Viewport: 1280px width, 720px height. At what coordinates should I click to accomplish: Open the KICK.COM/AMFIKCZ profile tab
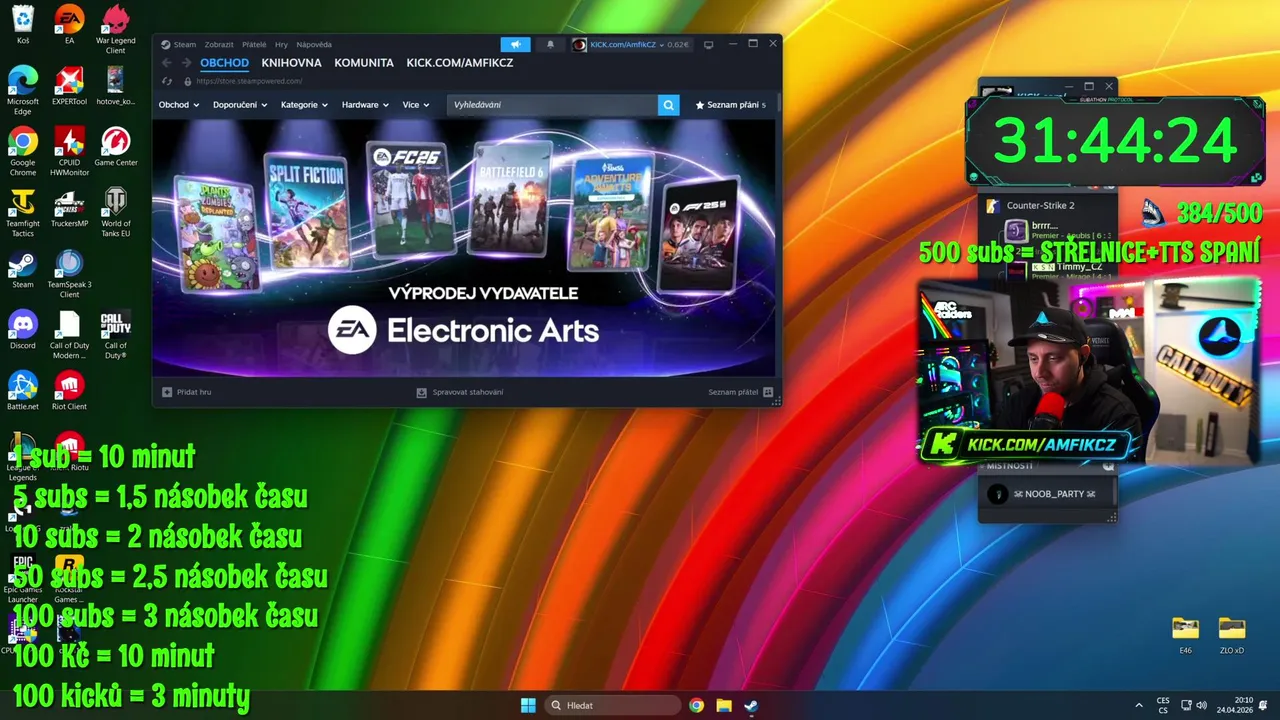(x=460, y=62)
